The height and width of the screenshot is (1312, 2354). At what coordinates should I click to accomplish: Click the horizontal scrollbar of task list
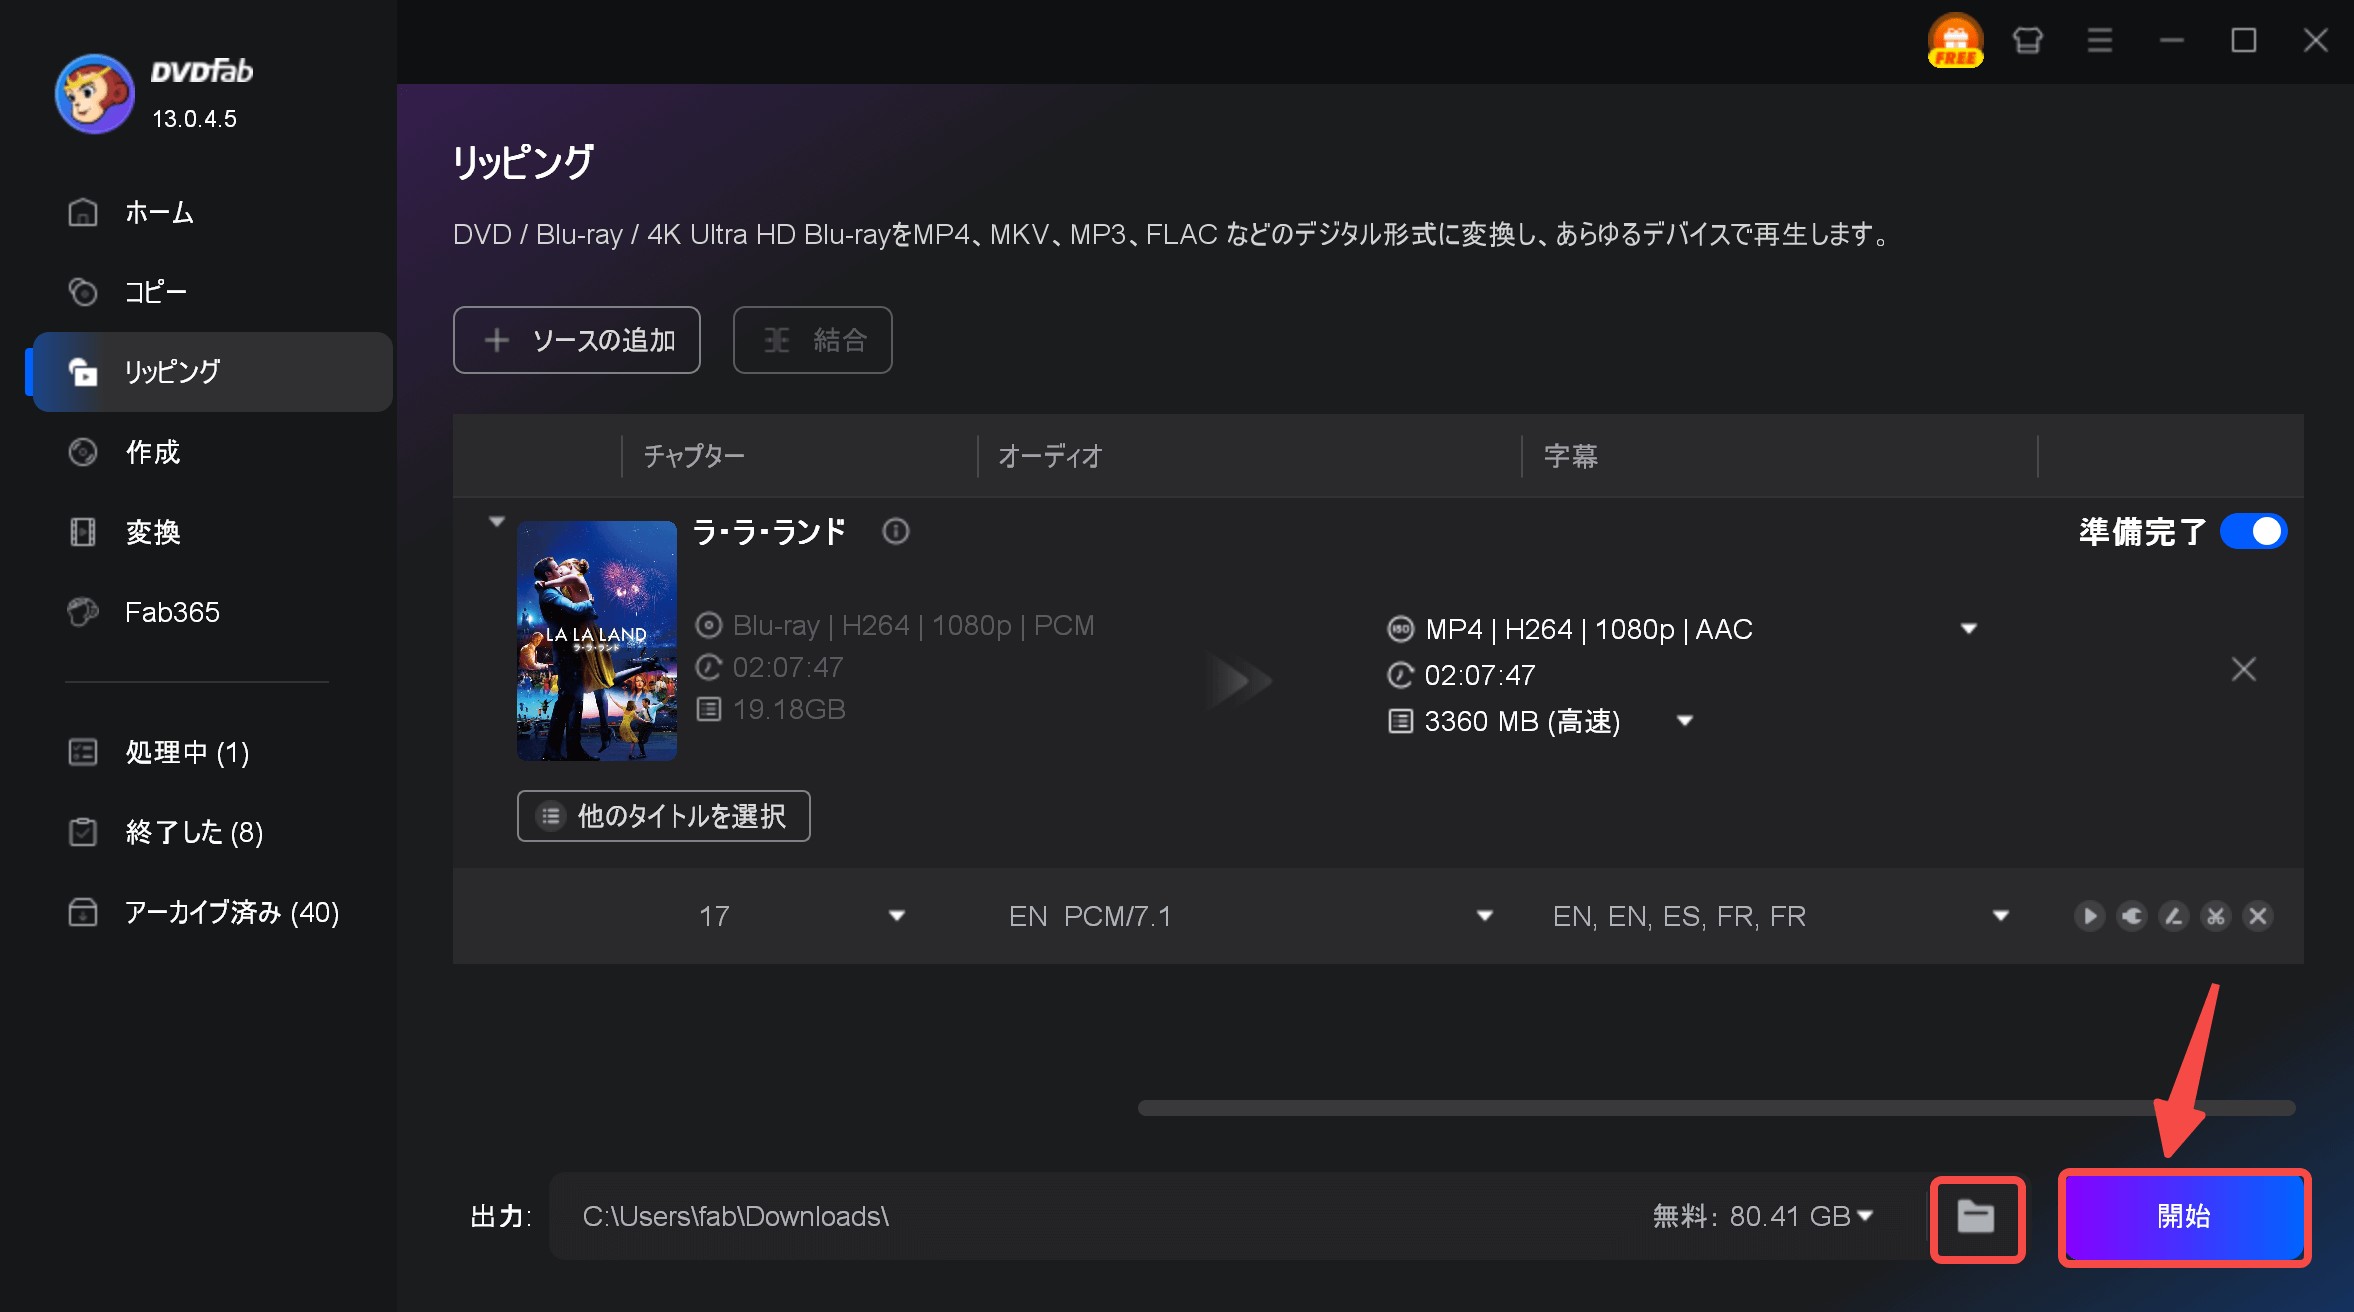[x=1716, y=1108]
